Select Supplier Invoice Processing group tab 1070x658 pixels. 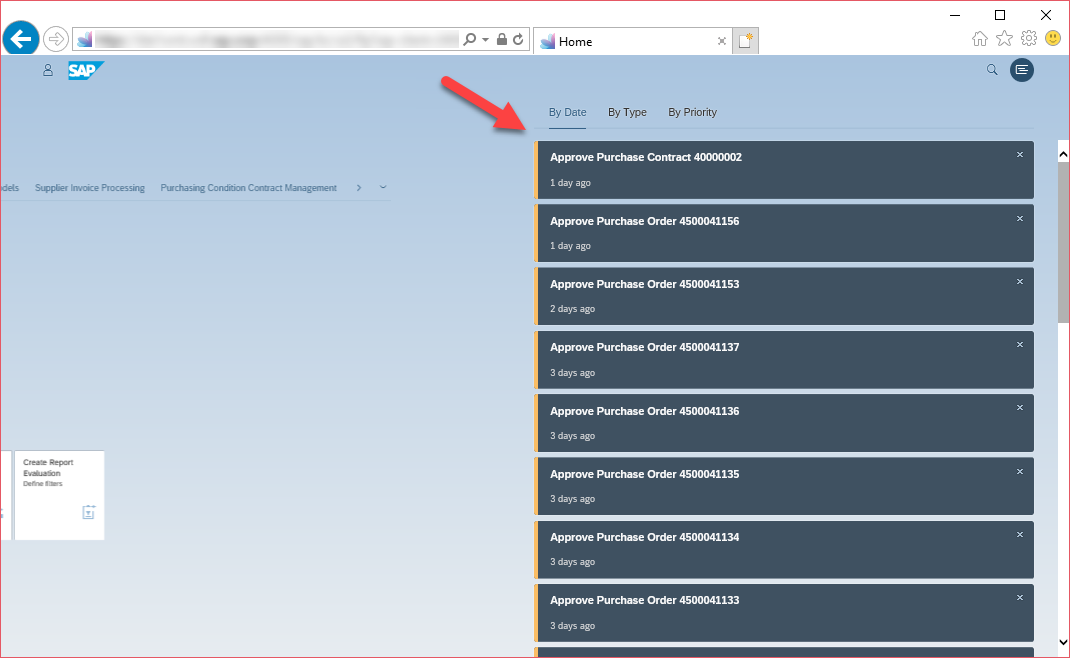90,188
